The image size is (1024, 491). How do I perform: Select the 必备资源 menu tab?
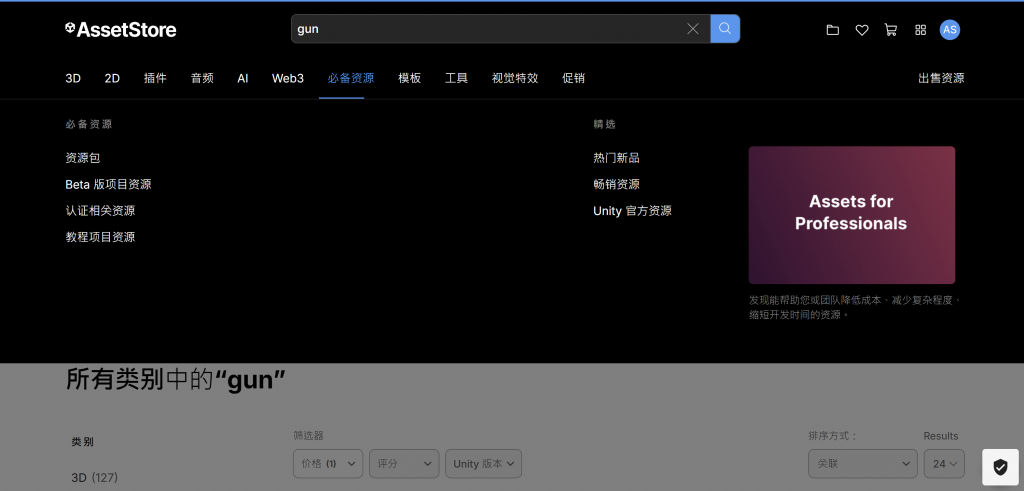tap(351, 78)
